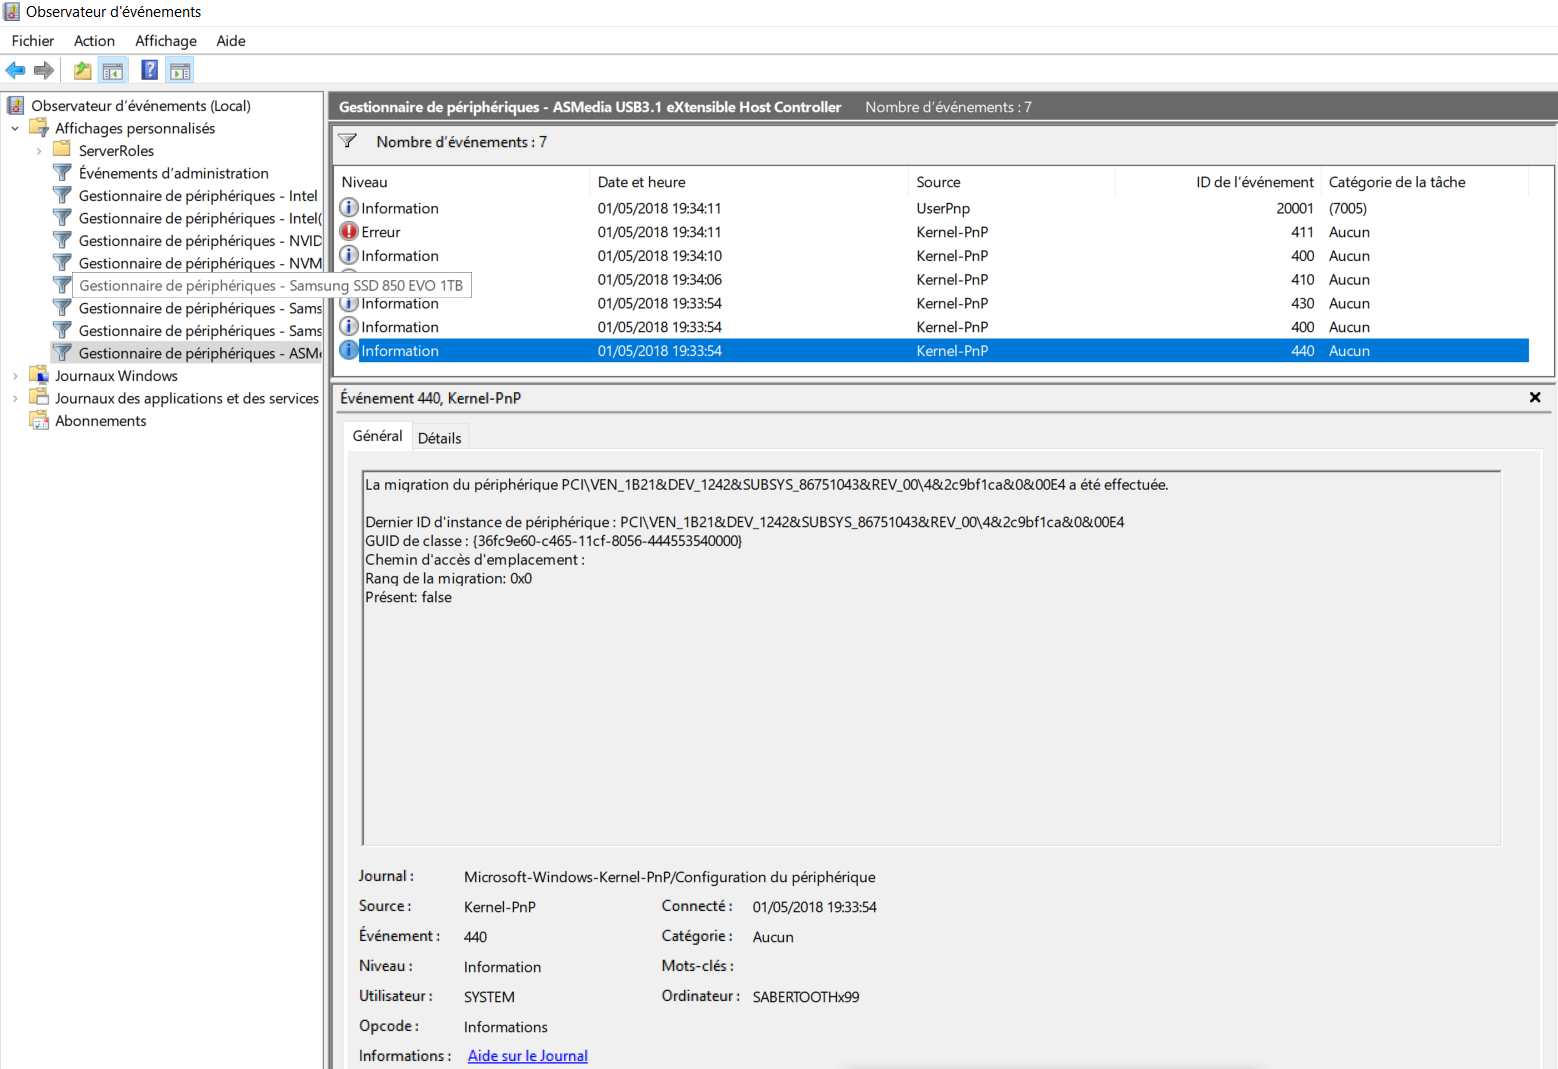Select Gestionnaire de périphériques - ASM view

pyautogui.click(x=200, y=353)
